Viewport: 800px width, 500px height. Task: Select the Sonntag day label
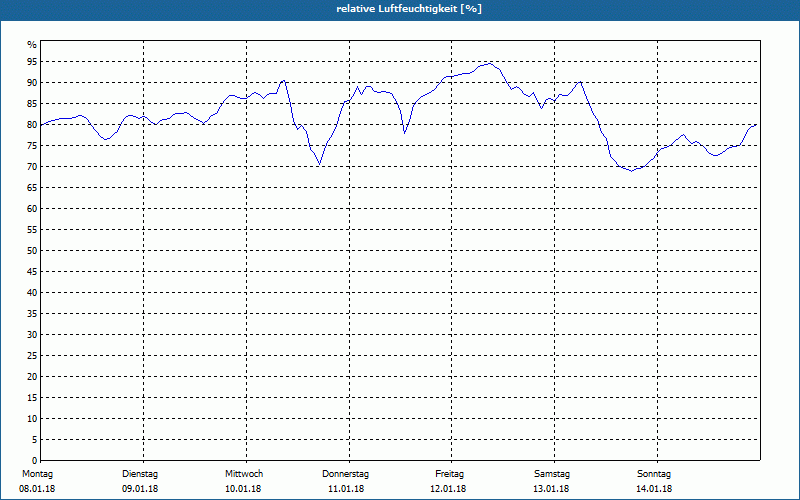point(654,474)
